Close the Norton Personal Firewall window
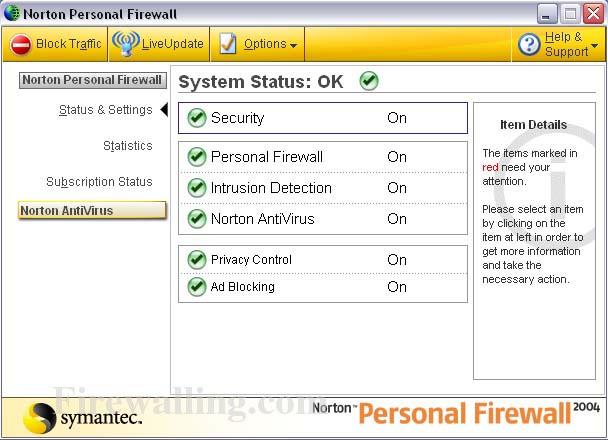Viewport: 608px width, 440px height. (594, 14)
